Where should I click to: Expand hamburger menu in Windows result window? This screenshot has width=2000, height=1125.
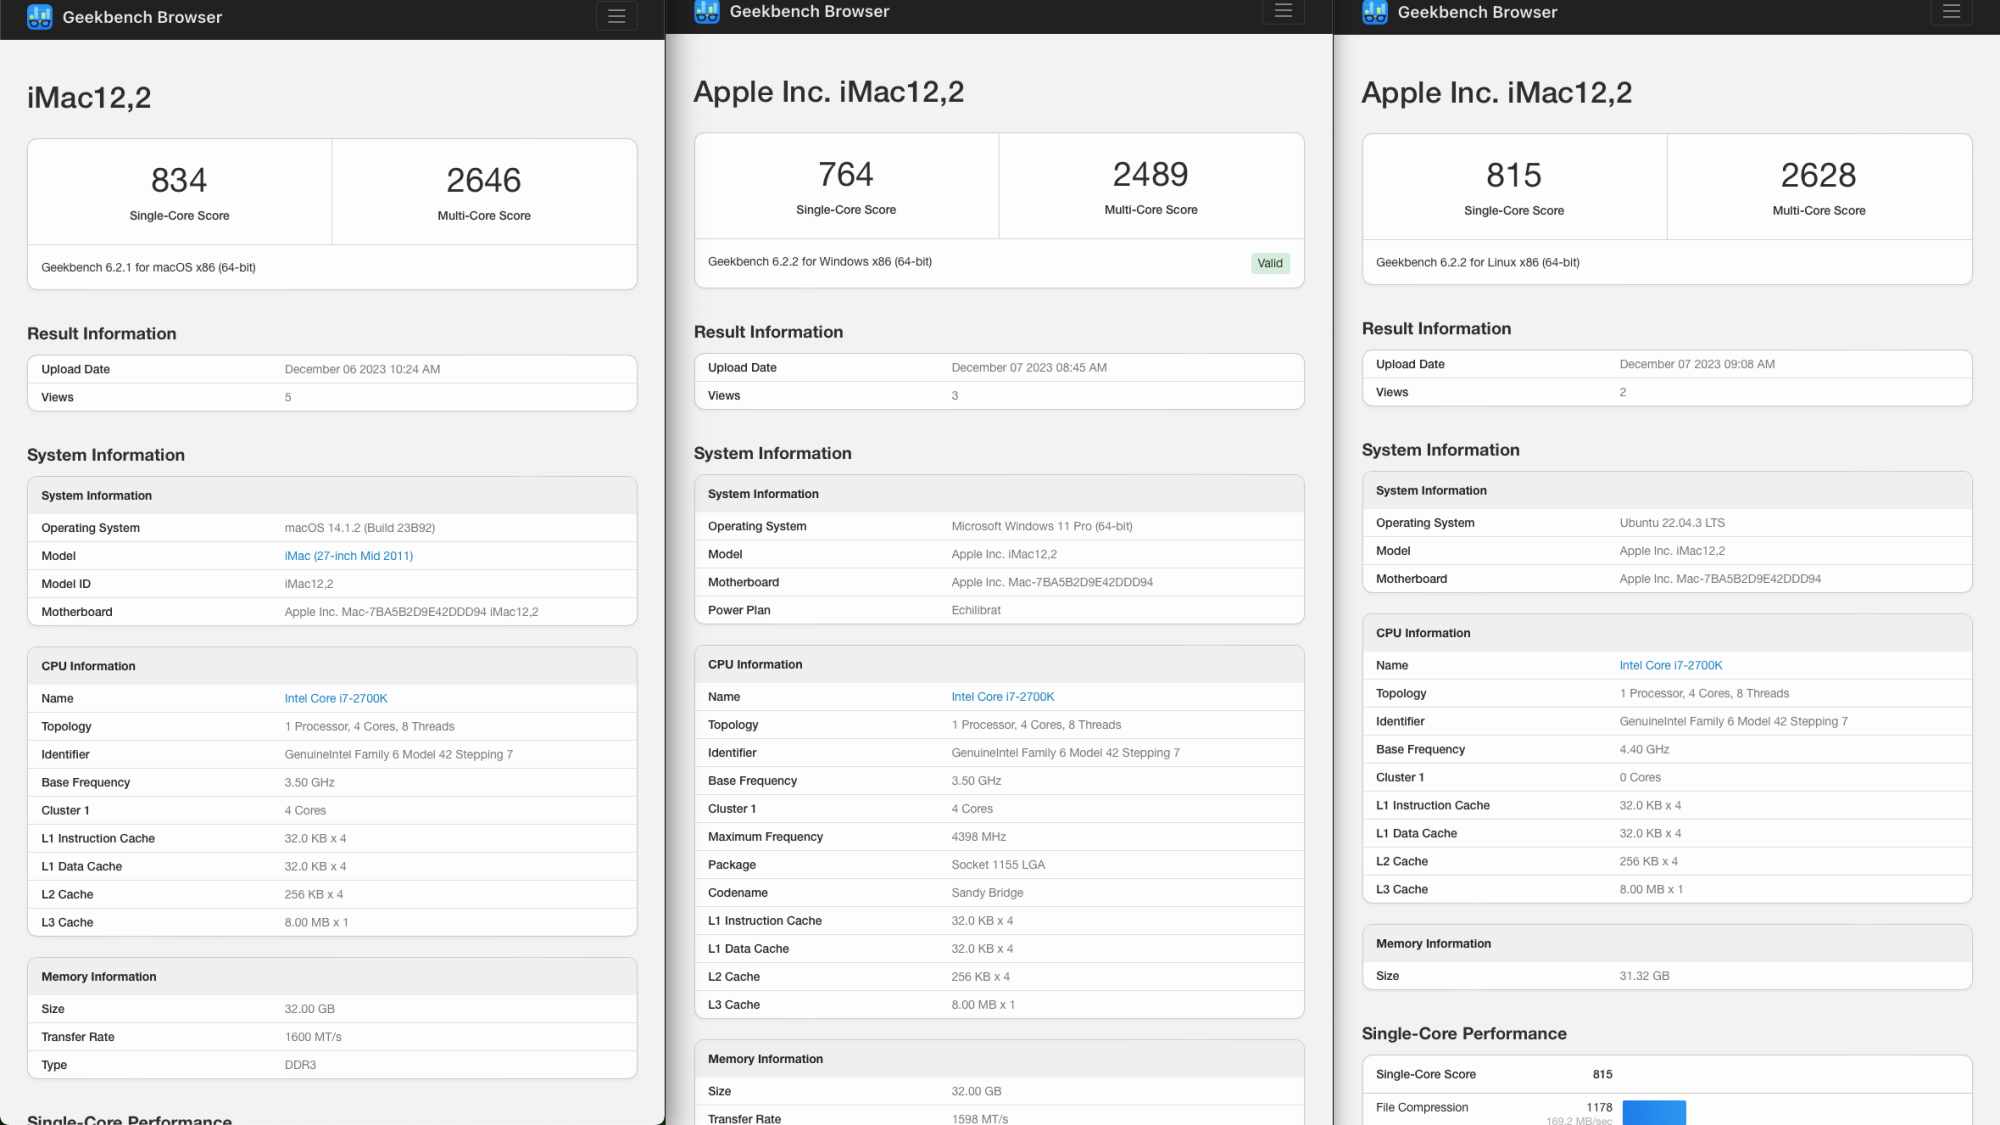click(1283, 11)
